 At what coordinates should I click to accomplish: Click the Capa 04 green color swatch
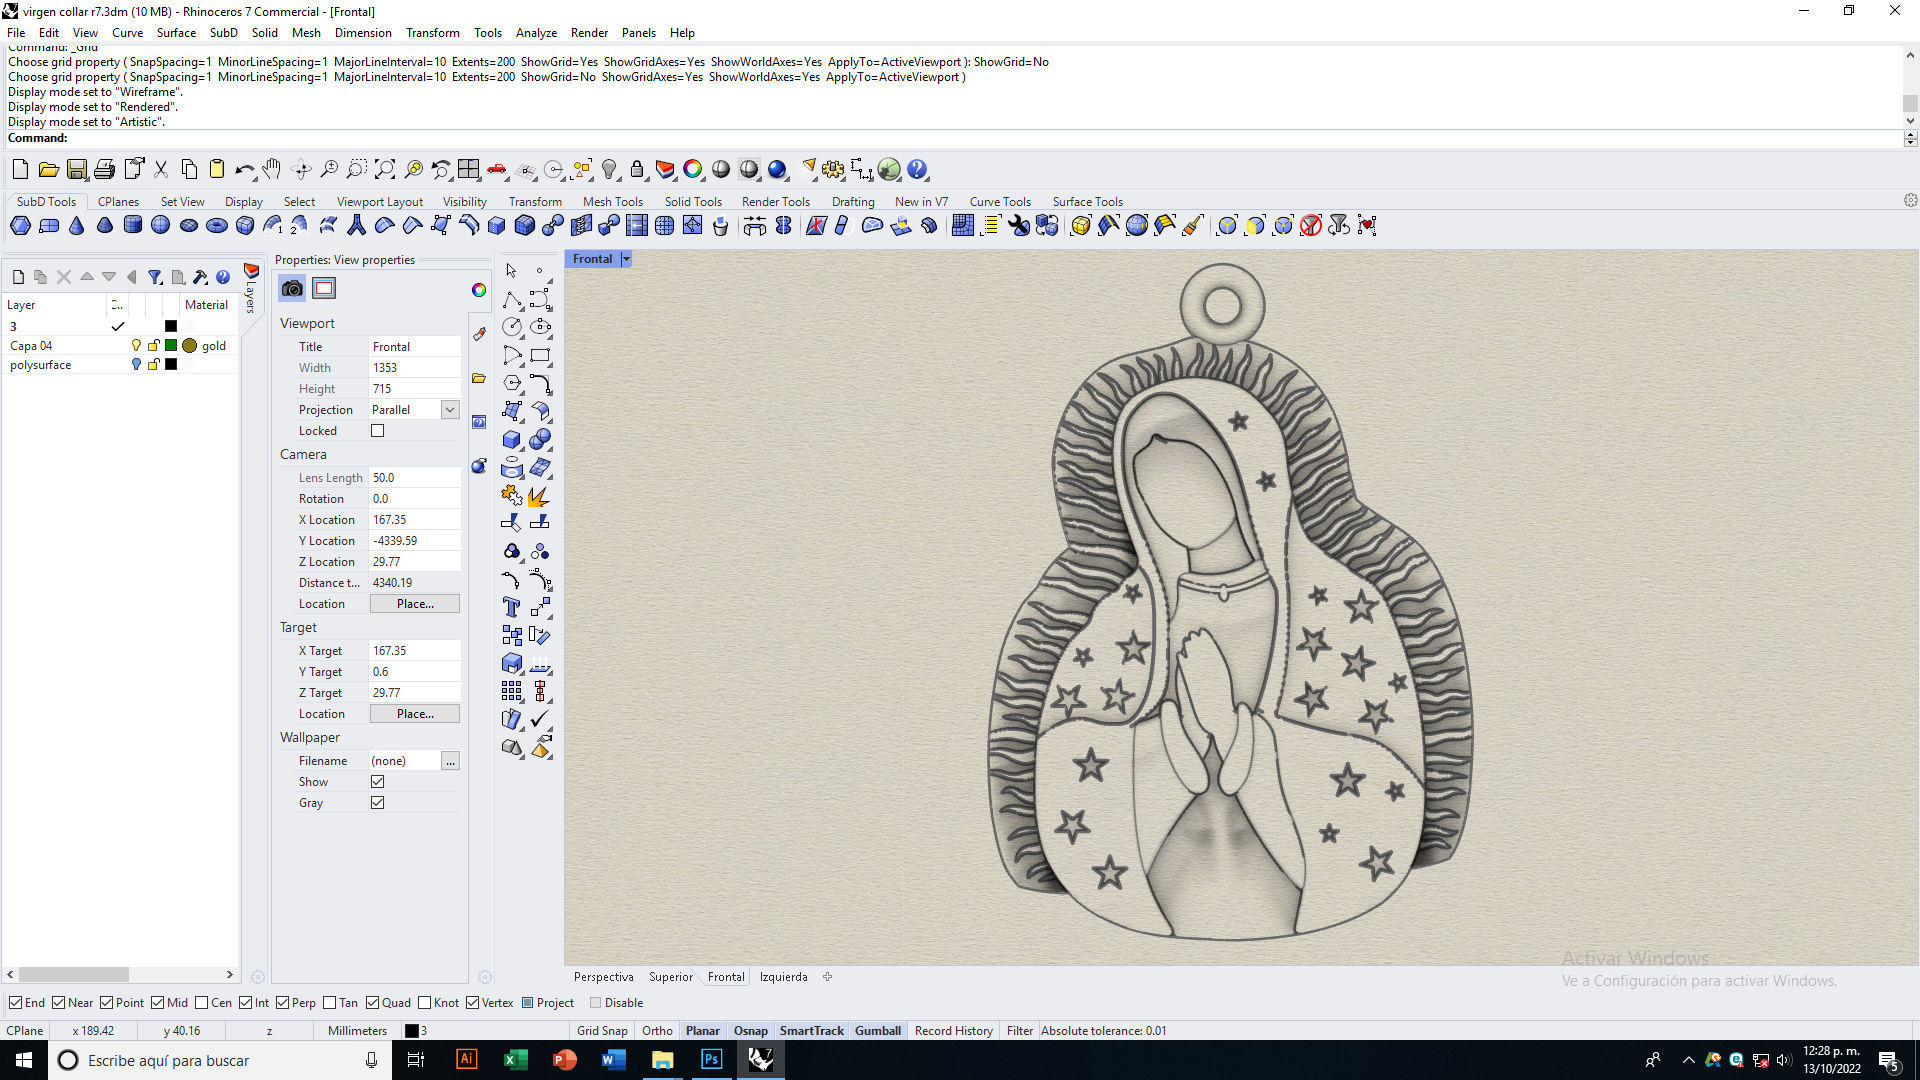click(x=171, y=346)
